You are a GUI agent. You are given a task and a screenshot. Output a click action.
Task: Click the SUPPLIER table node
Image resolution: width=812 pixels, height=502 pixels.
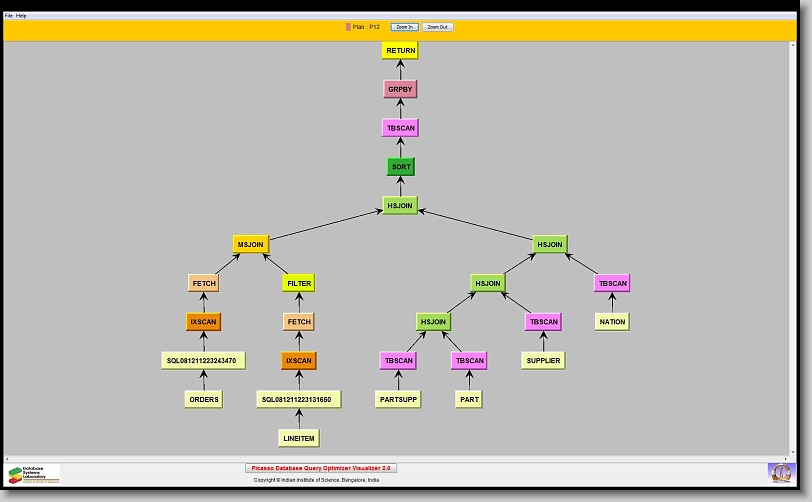click(542, 360)
